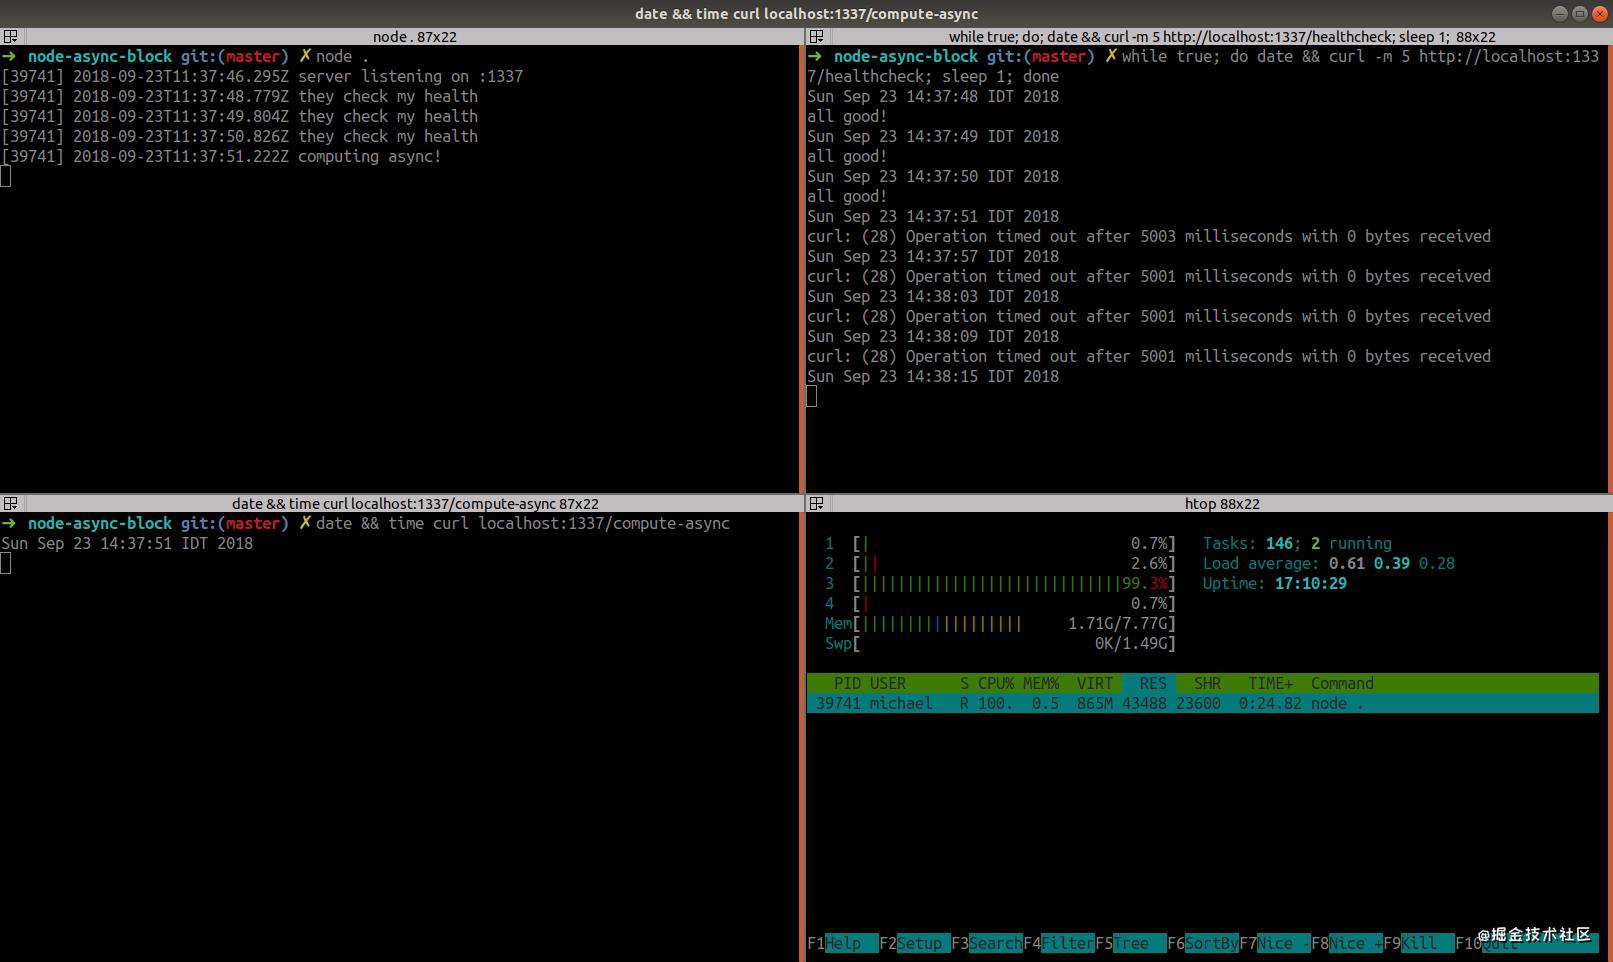Open the group icon of the healthcheck loop pane

816,36
